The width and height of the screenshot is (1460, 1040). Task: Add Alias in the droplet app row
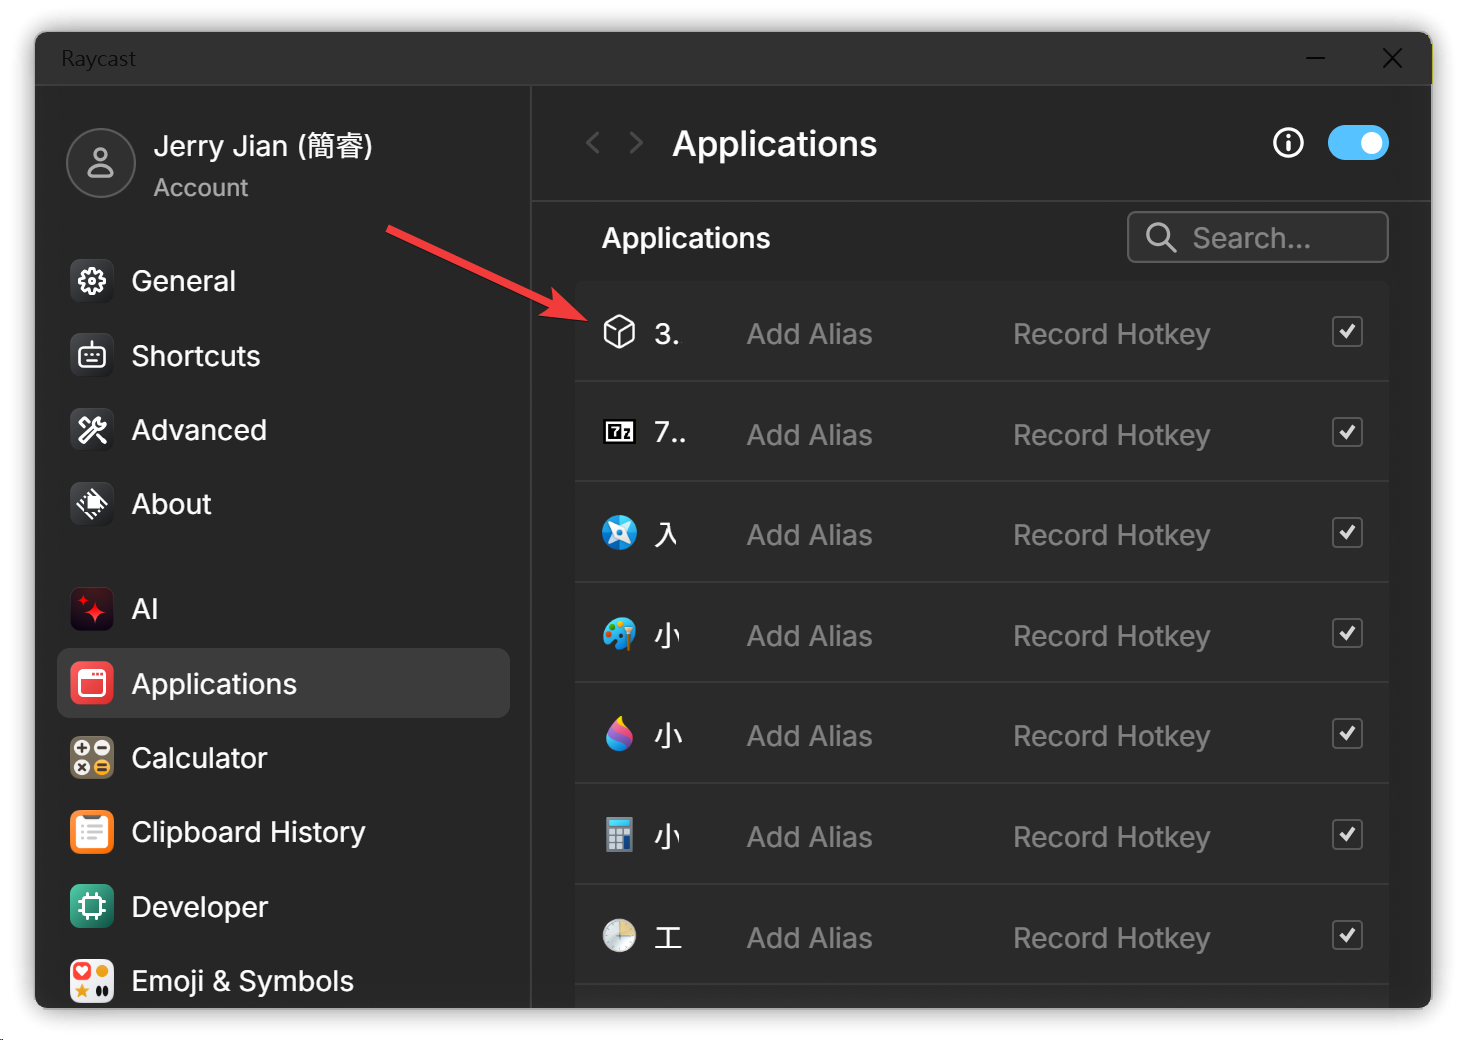(x=810, y=736)
